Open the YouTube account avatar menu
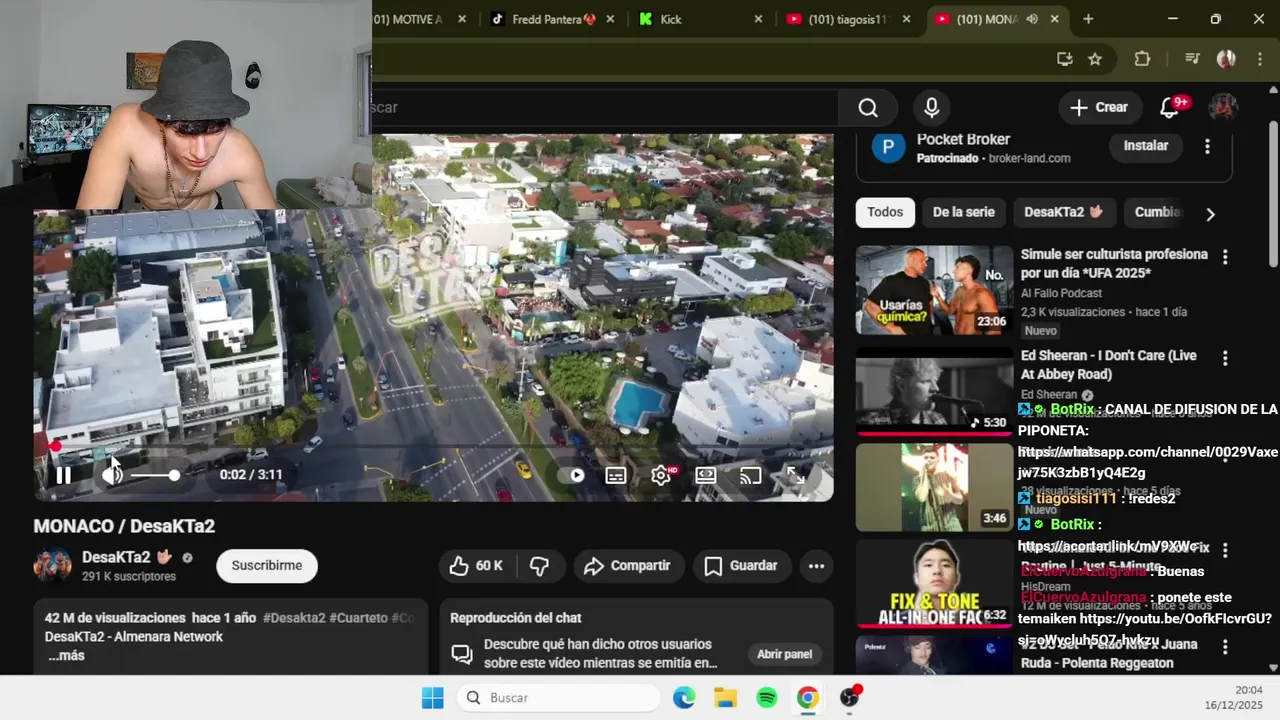This screenshot has width=1280, height=720. [x=1223, y=107]
